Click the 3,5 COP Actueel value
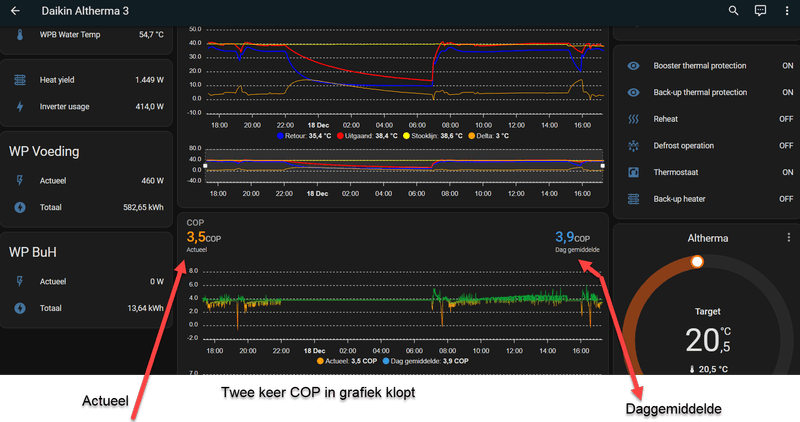The image size is (800, 422). 204,237
